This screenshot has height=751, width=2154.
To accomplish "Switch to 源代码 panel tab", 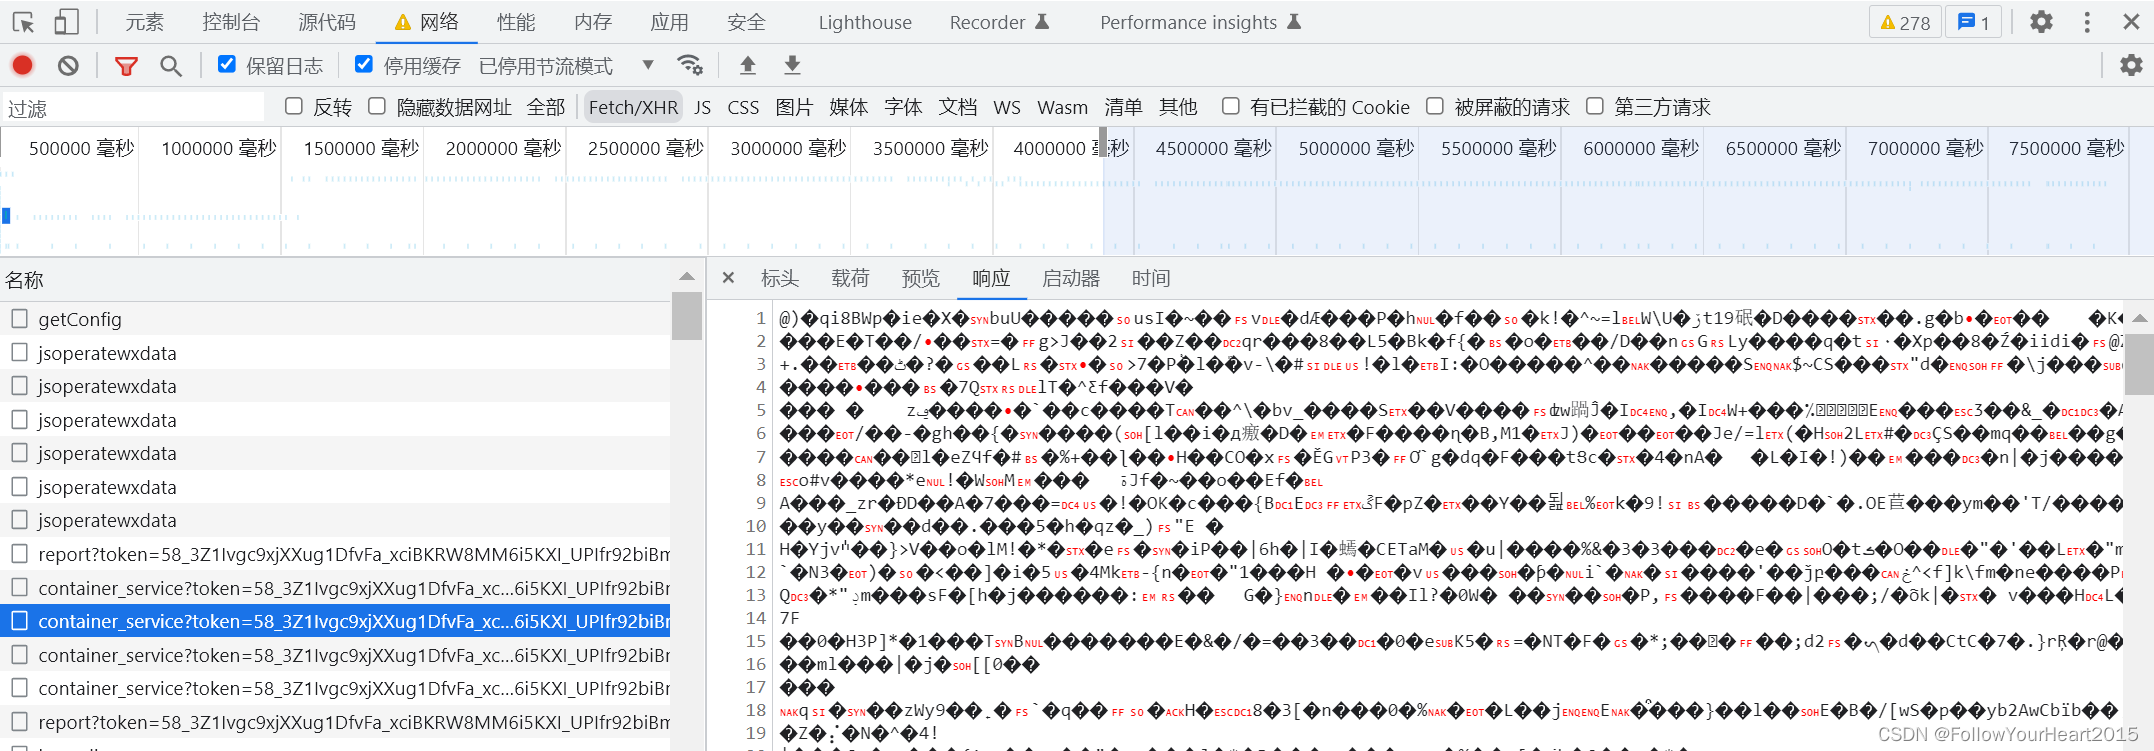I will (x=327, y=22).
